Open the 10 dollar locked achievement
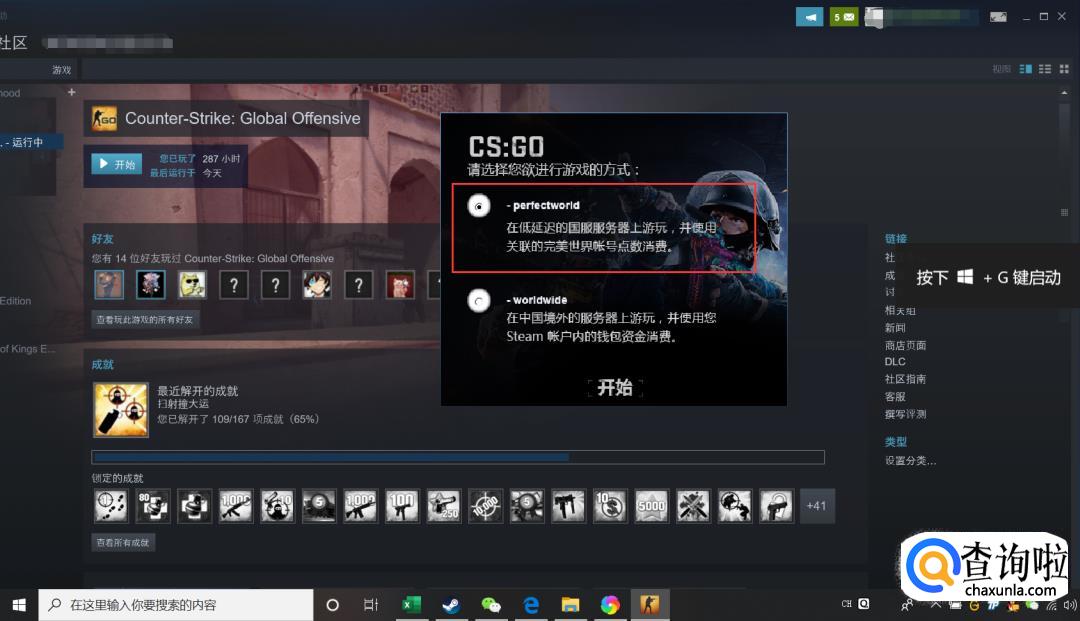The height and width of the screenshot is (621, 1080). click(610, 506)
